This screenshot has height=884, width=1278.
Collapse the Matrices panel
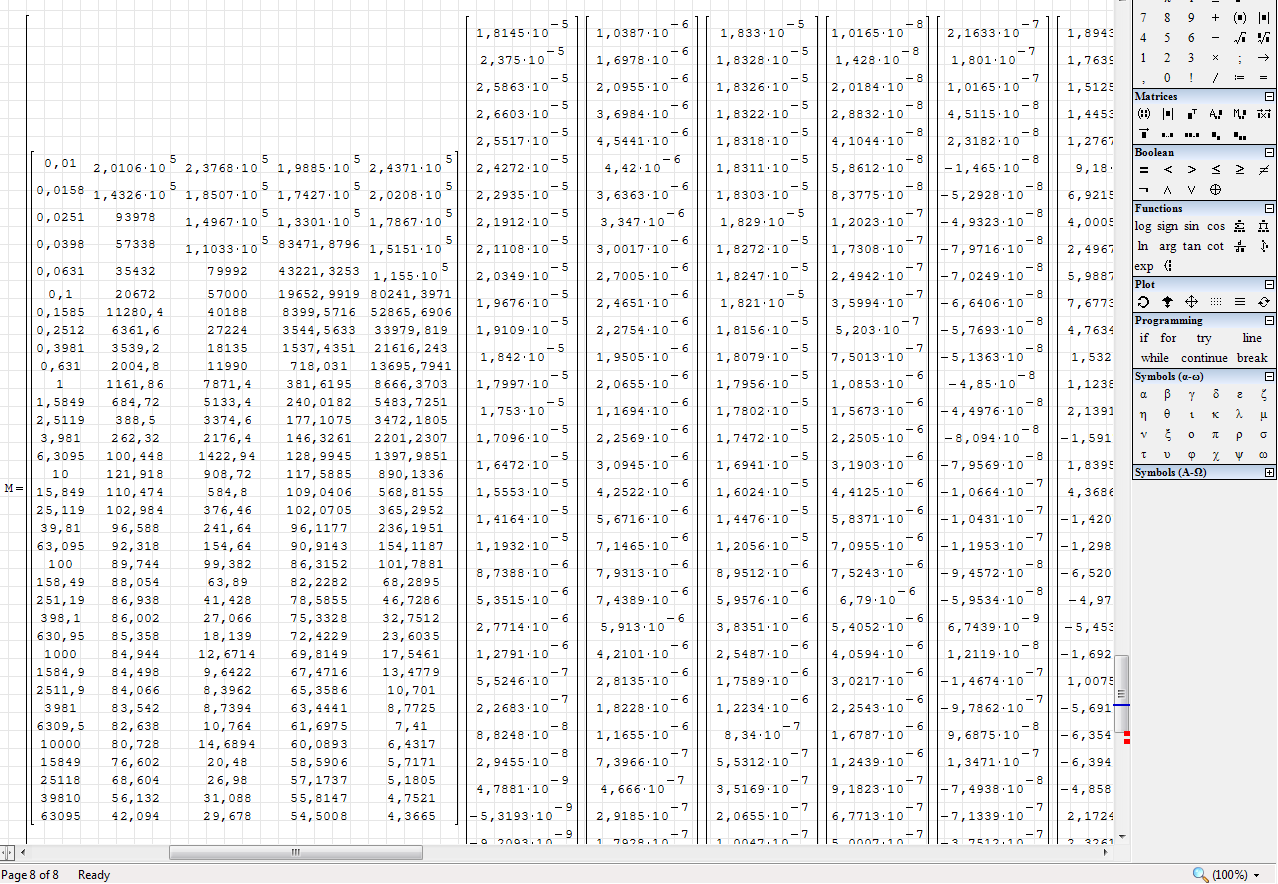point(1269,97)
